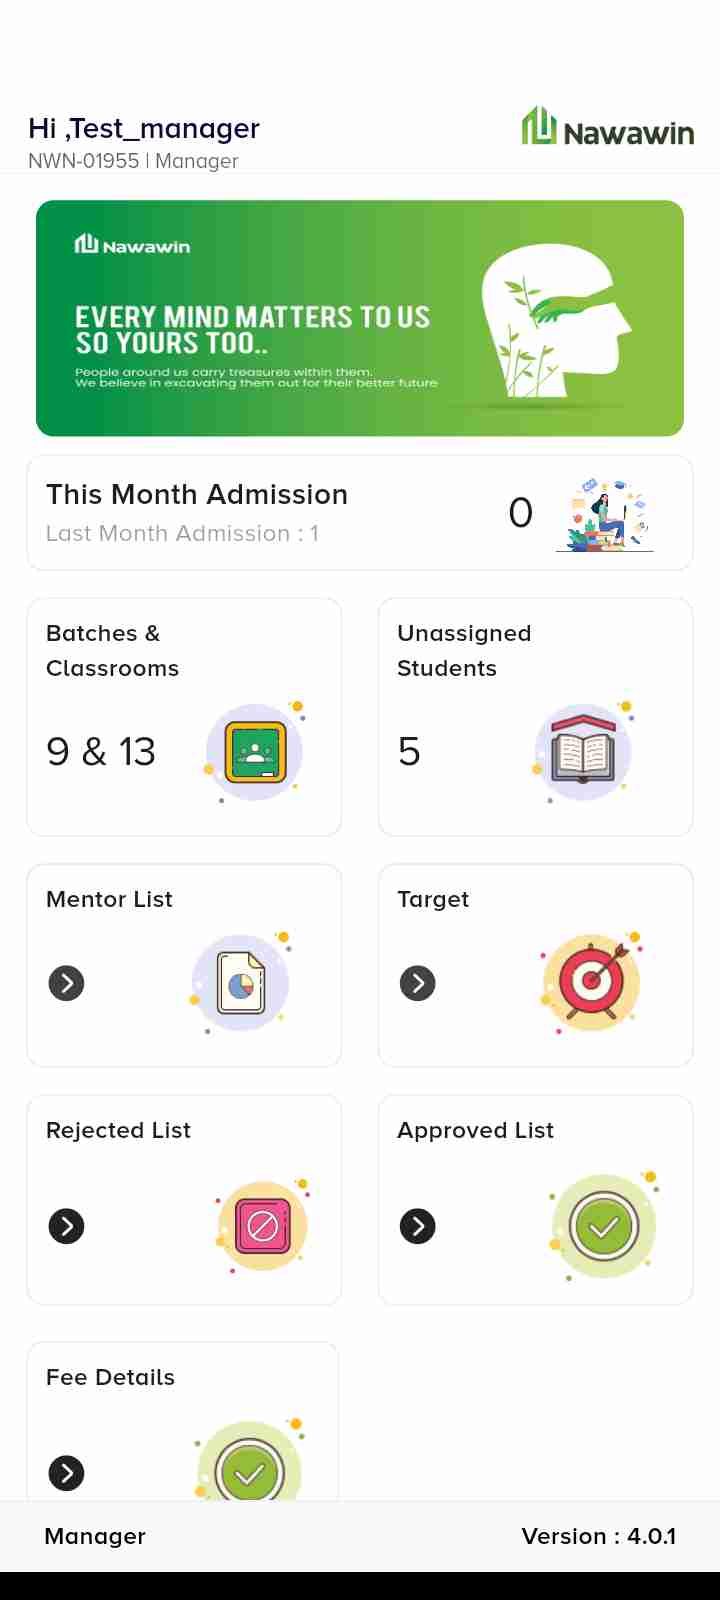
Task: Tap the green classroom board icon
Action: click(255, 751)
